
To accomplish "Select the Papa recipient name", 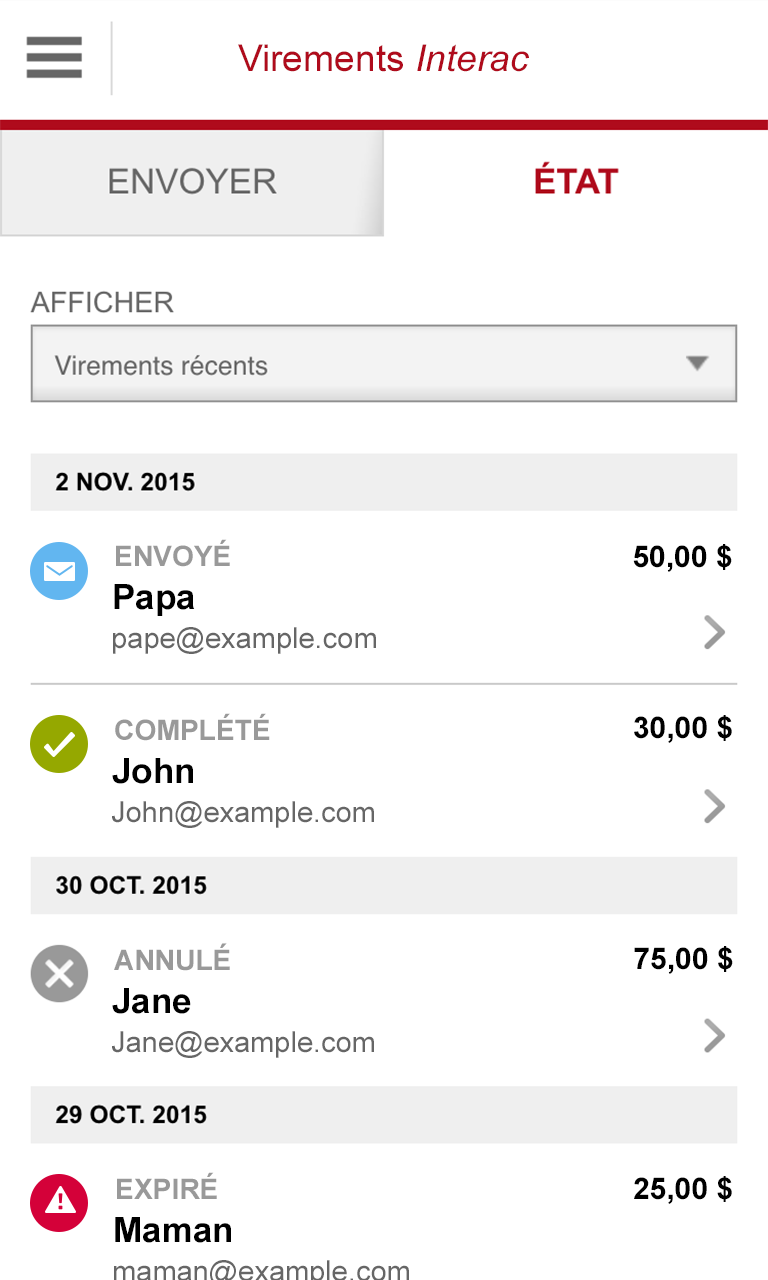I will click(x=153, y=598).
